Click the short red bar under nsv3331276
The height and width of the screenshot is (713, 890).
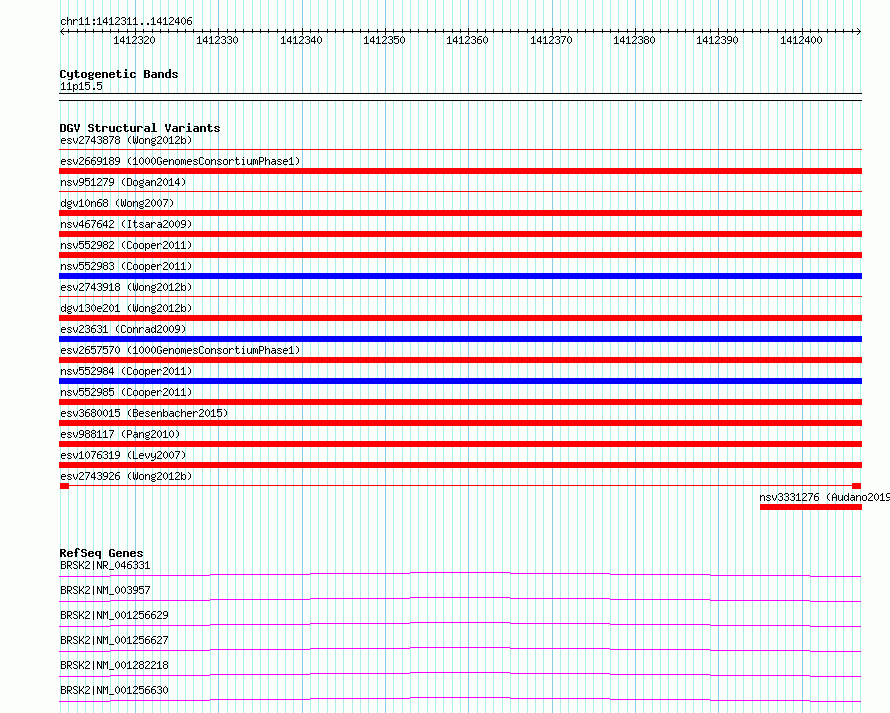click(811, 507)
